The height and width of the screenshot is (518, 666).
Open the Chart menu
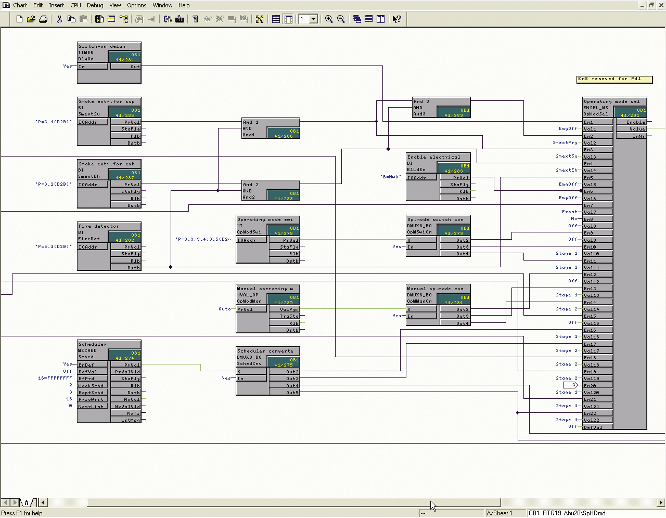coord(18,5)
